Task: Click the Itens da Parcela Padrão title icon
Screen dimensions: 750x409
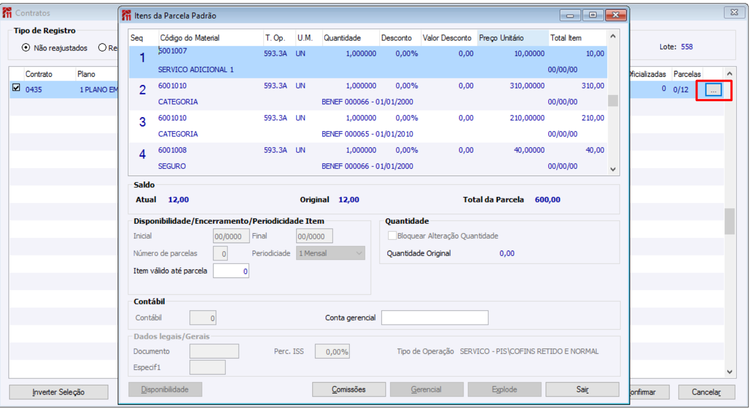Action: (x=127, y=14)
